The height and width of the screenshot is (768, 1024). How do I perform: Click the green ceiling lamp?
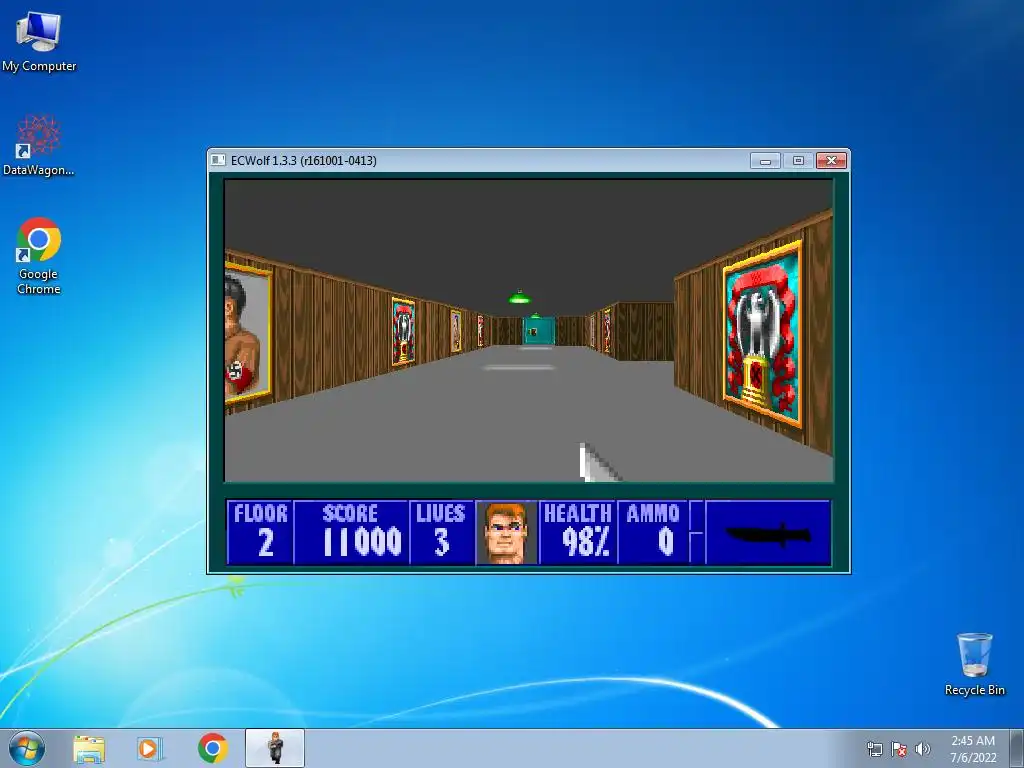520,298
